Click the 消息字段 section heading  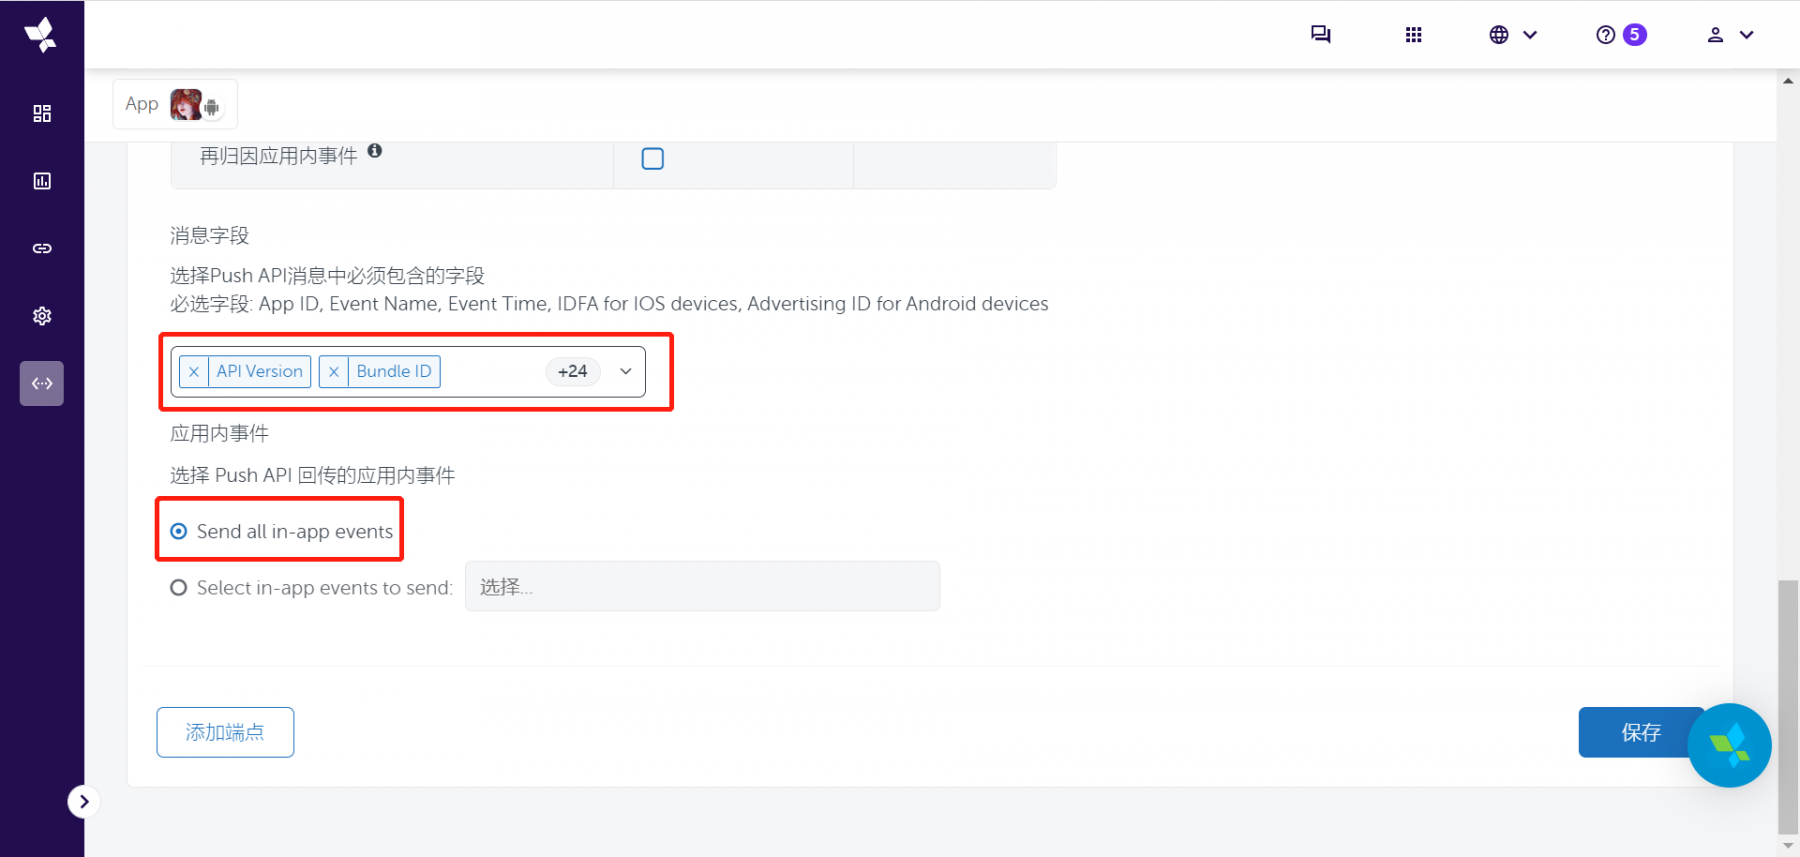(x=210, y=236)
